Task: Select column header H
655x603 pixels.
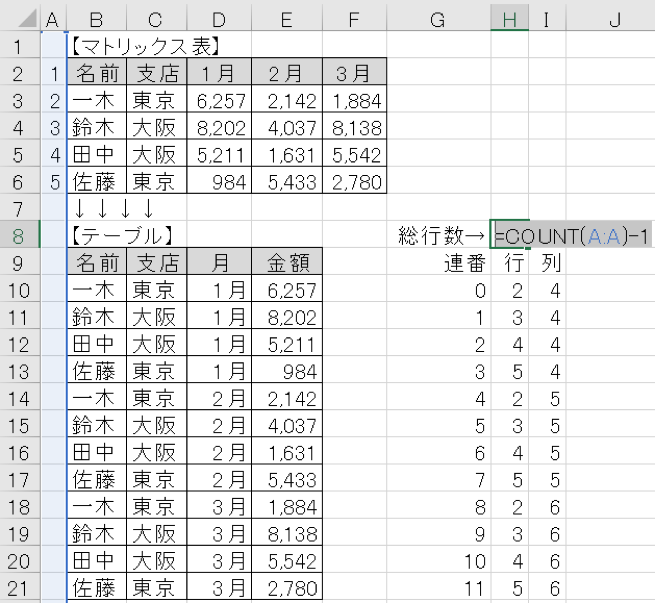Action: (509, 19)
